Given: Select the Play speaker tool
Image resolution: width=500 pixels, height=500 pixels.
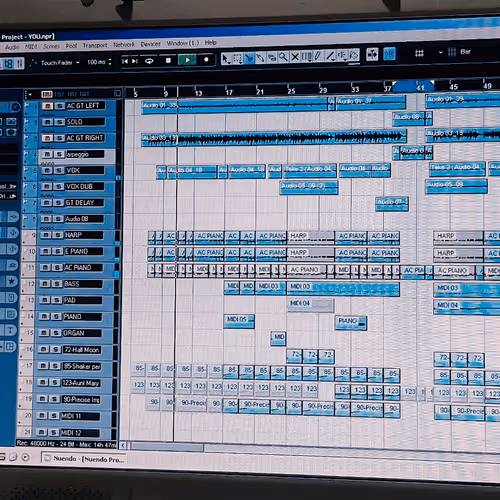Looking at the screenshot, I should click(342, 55).
